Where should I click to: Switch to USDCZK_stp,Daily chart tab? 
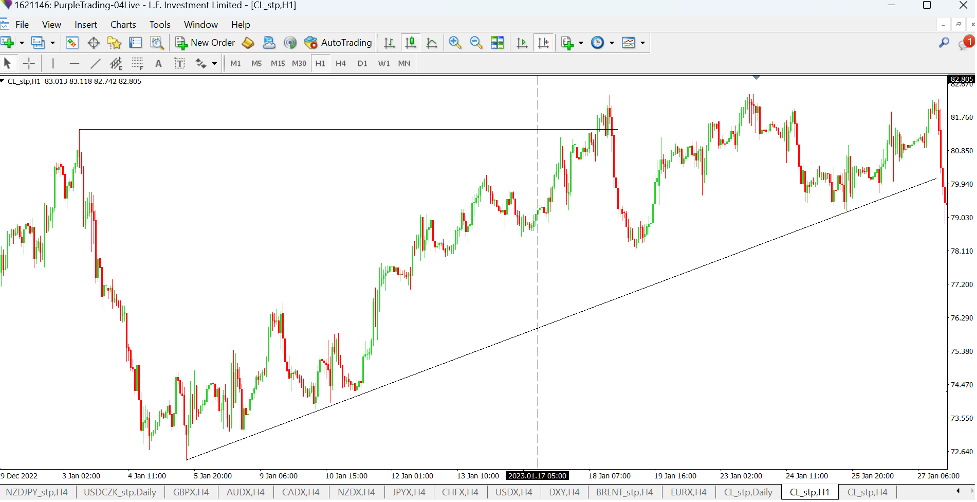(x=120, y=492)
